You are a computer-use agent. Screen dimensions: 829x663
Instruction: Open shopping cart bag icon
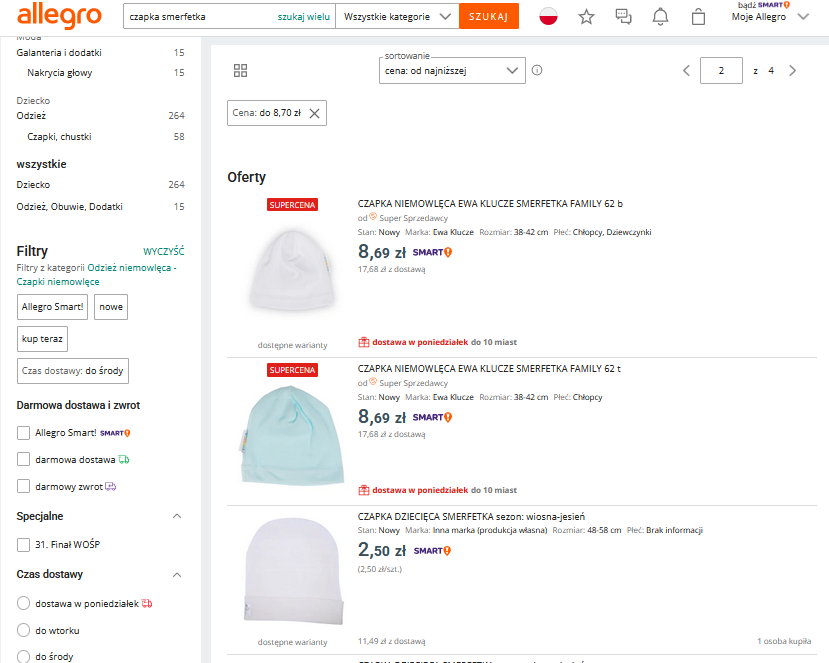coord(698,17)
